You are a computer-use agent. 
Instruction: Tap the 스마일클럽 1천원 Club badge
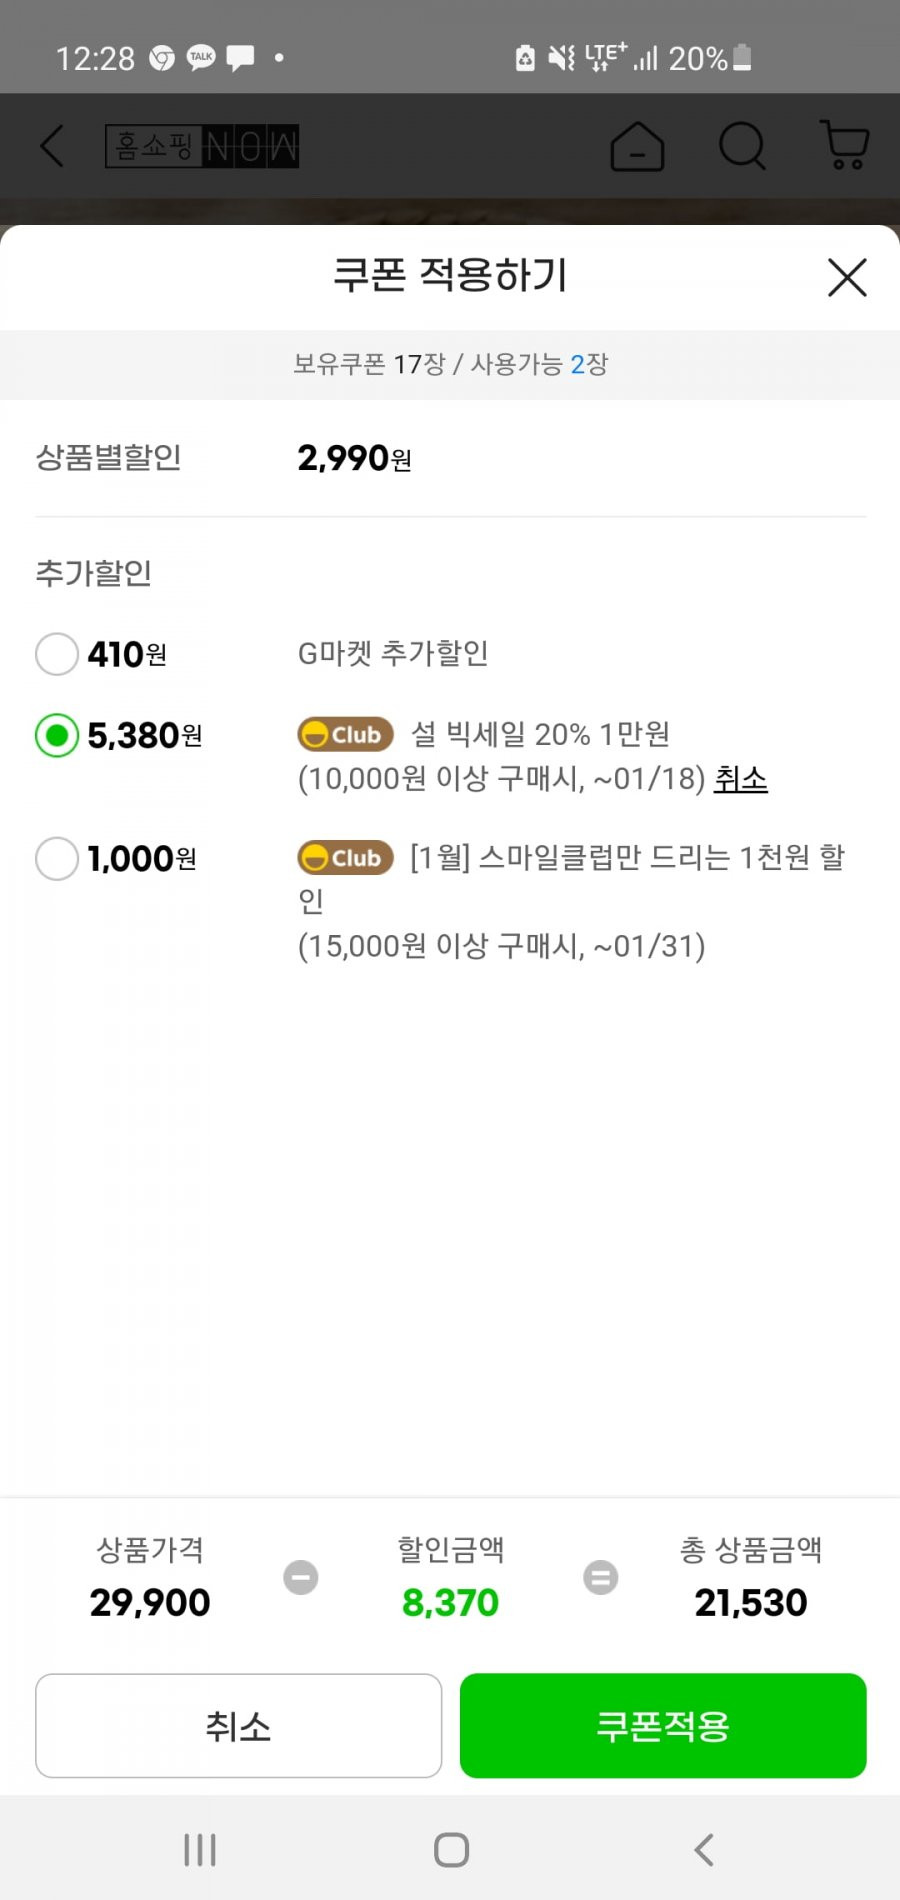point(345,857)
